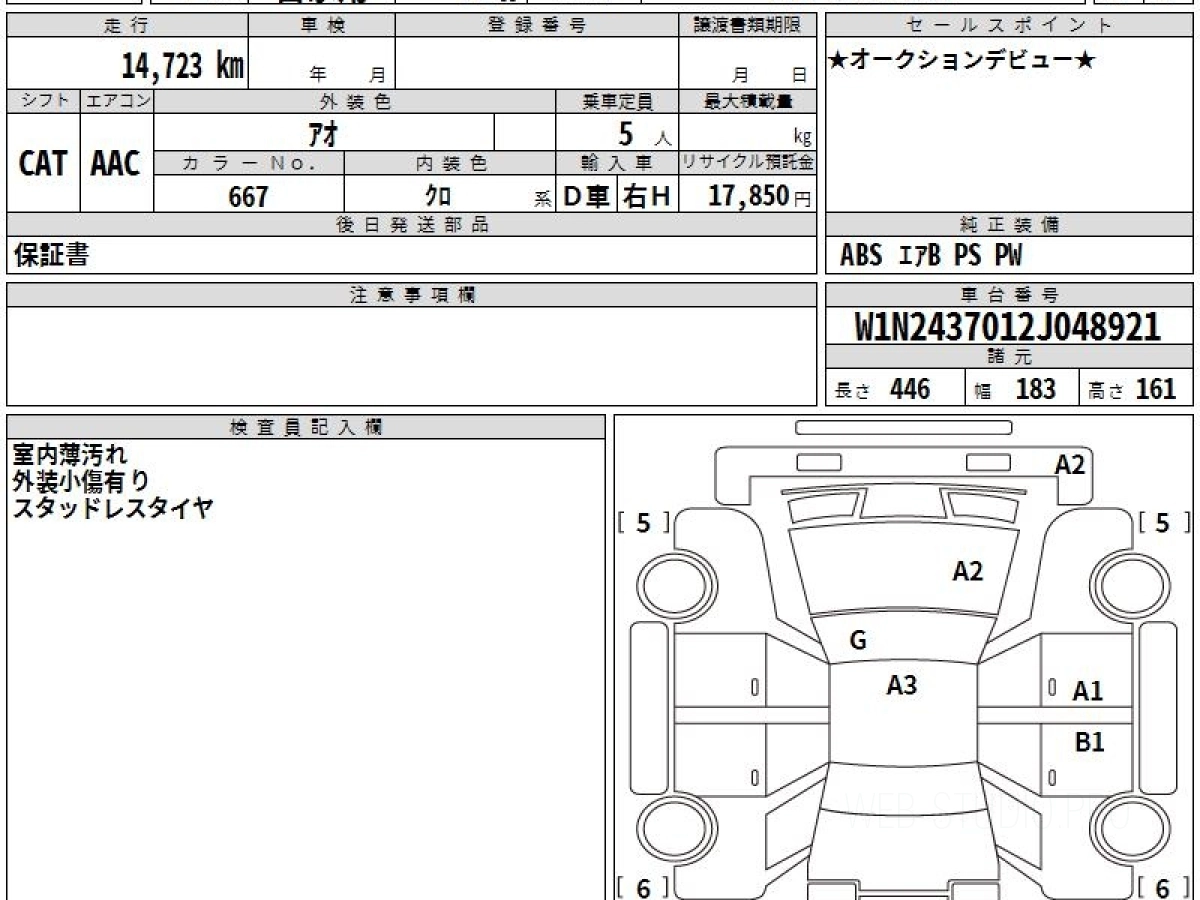Click the 車検 header cell
The image size is (1200, 900).
(322, 26)
